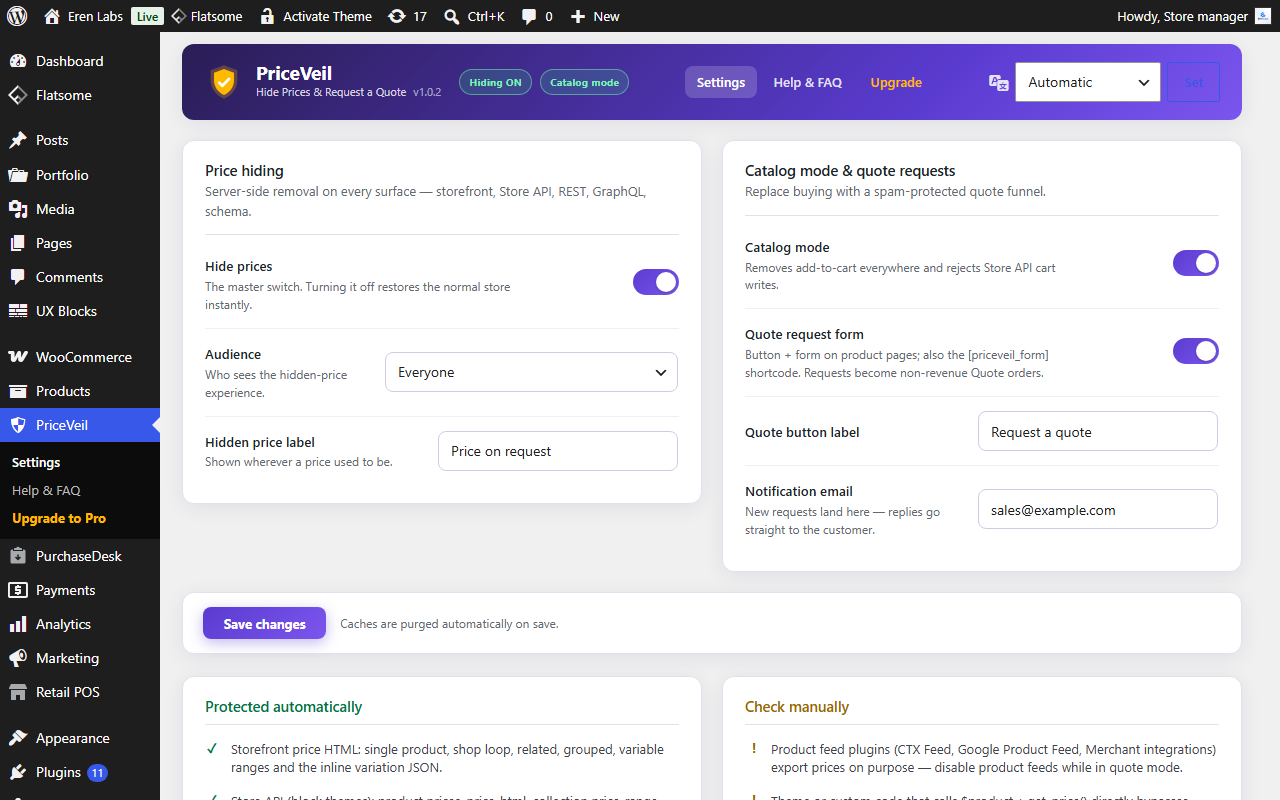Click Plugins plug icon in sidebar
This screenshot has height=800, width=1280.
click(18, 772)
